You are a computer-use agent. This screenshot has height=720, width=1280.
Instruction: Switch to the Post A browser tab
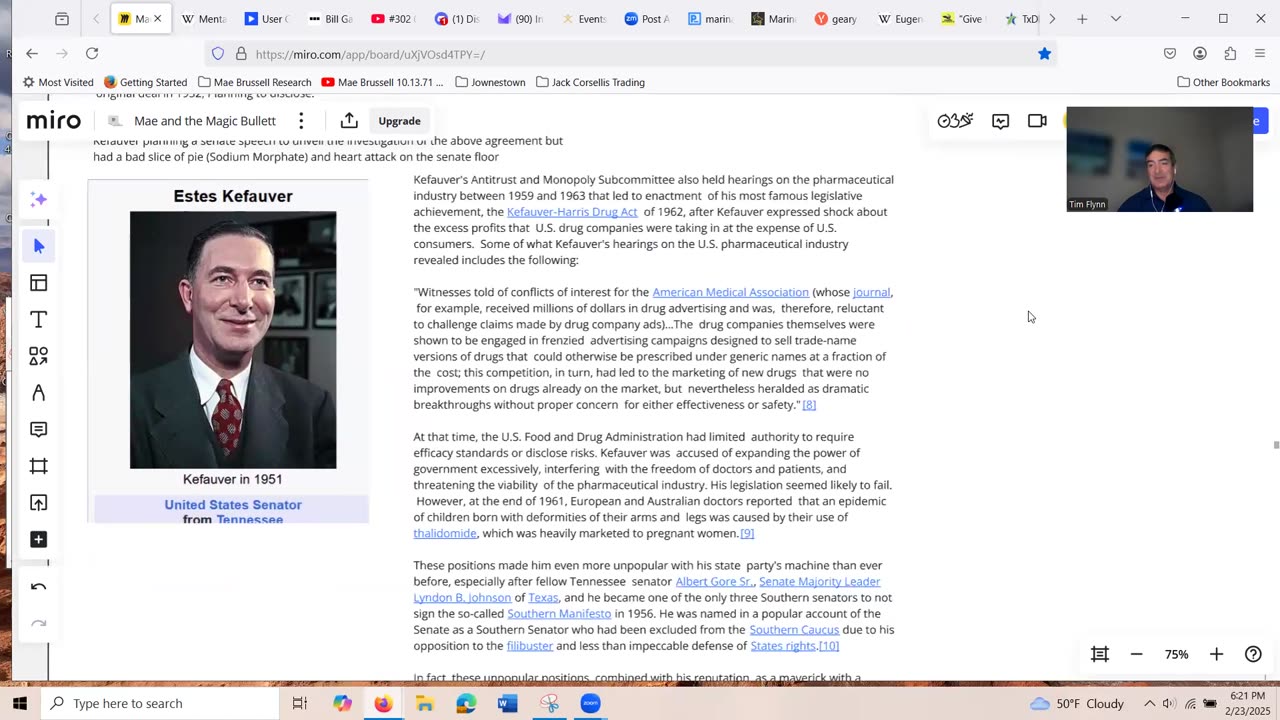click(646, 19)
